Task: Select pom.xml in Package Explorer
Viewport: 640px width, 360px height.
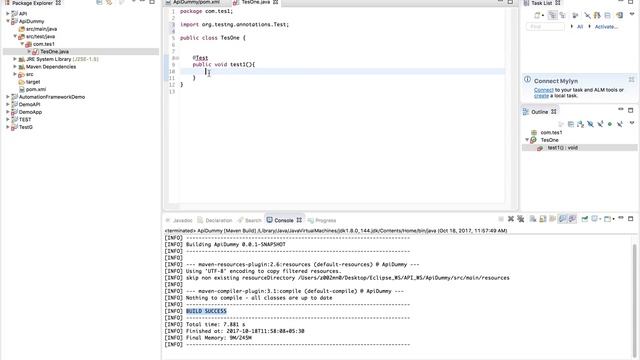Action: tap(36, 89)
